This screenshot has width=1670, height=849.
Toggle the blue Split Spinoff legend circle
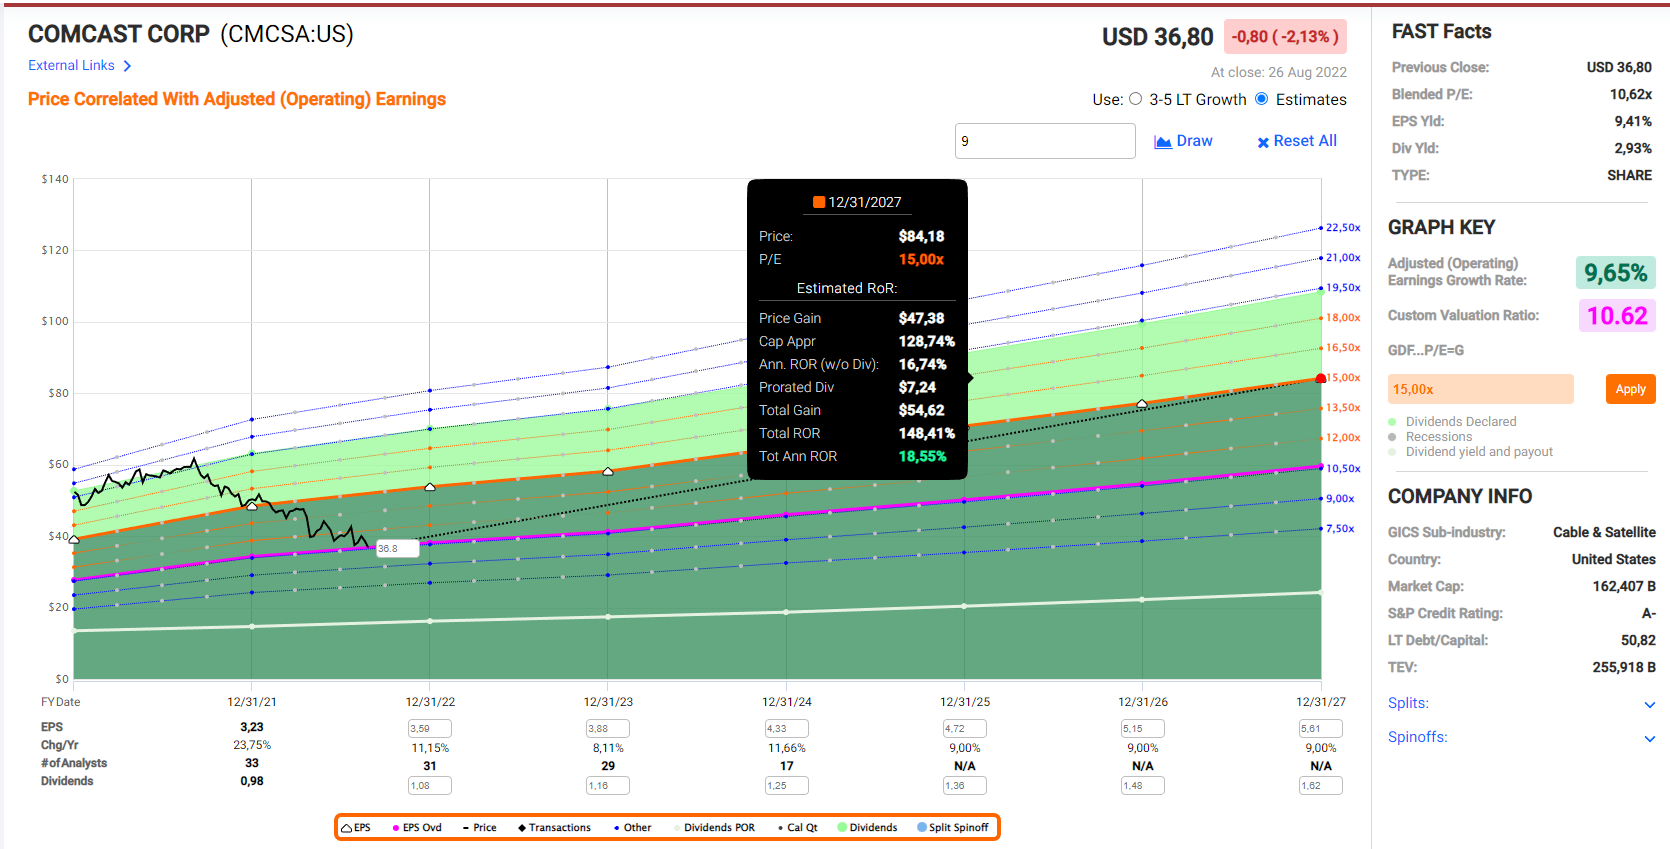click(922, 828)
